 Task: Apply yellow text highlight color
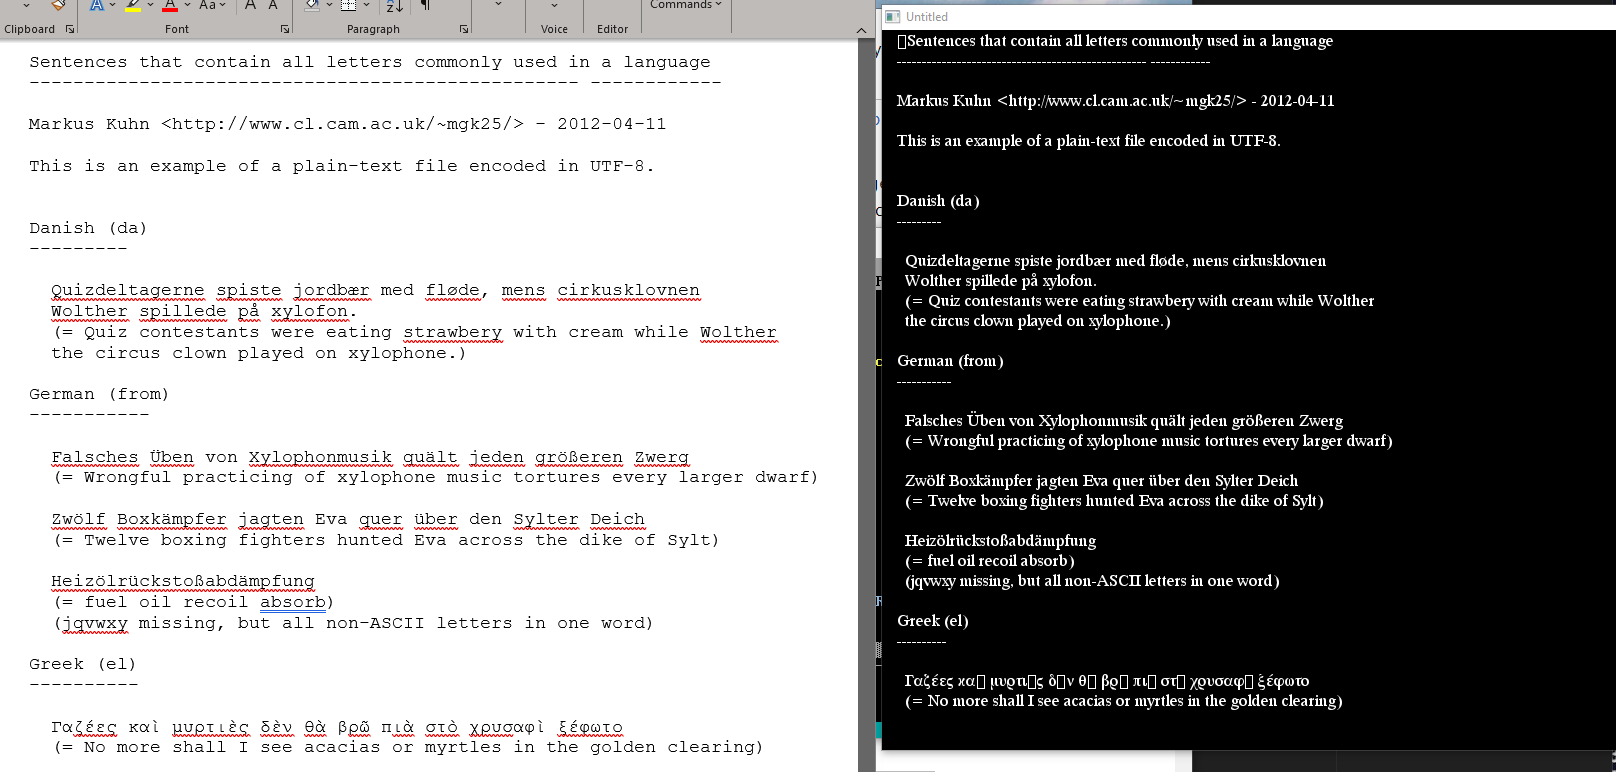point(132,5)
